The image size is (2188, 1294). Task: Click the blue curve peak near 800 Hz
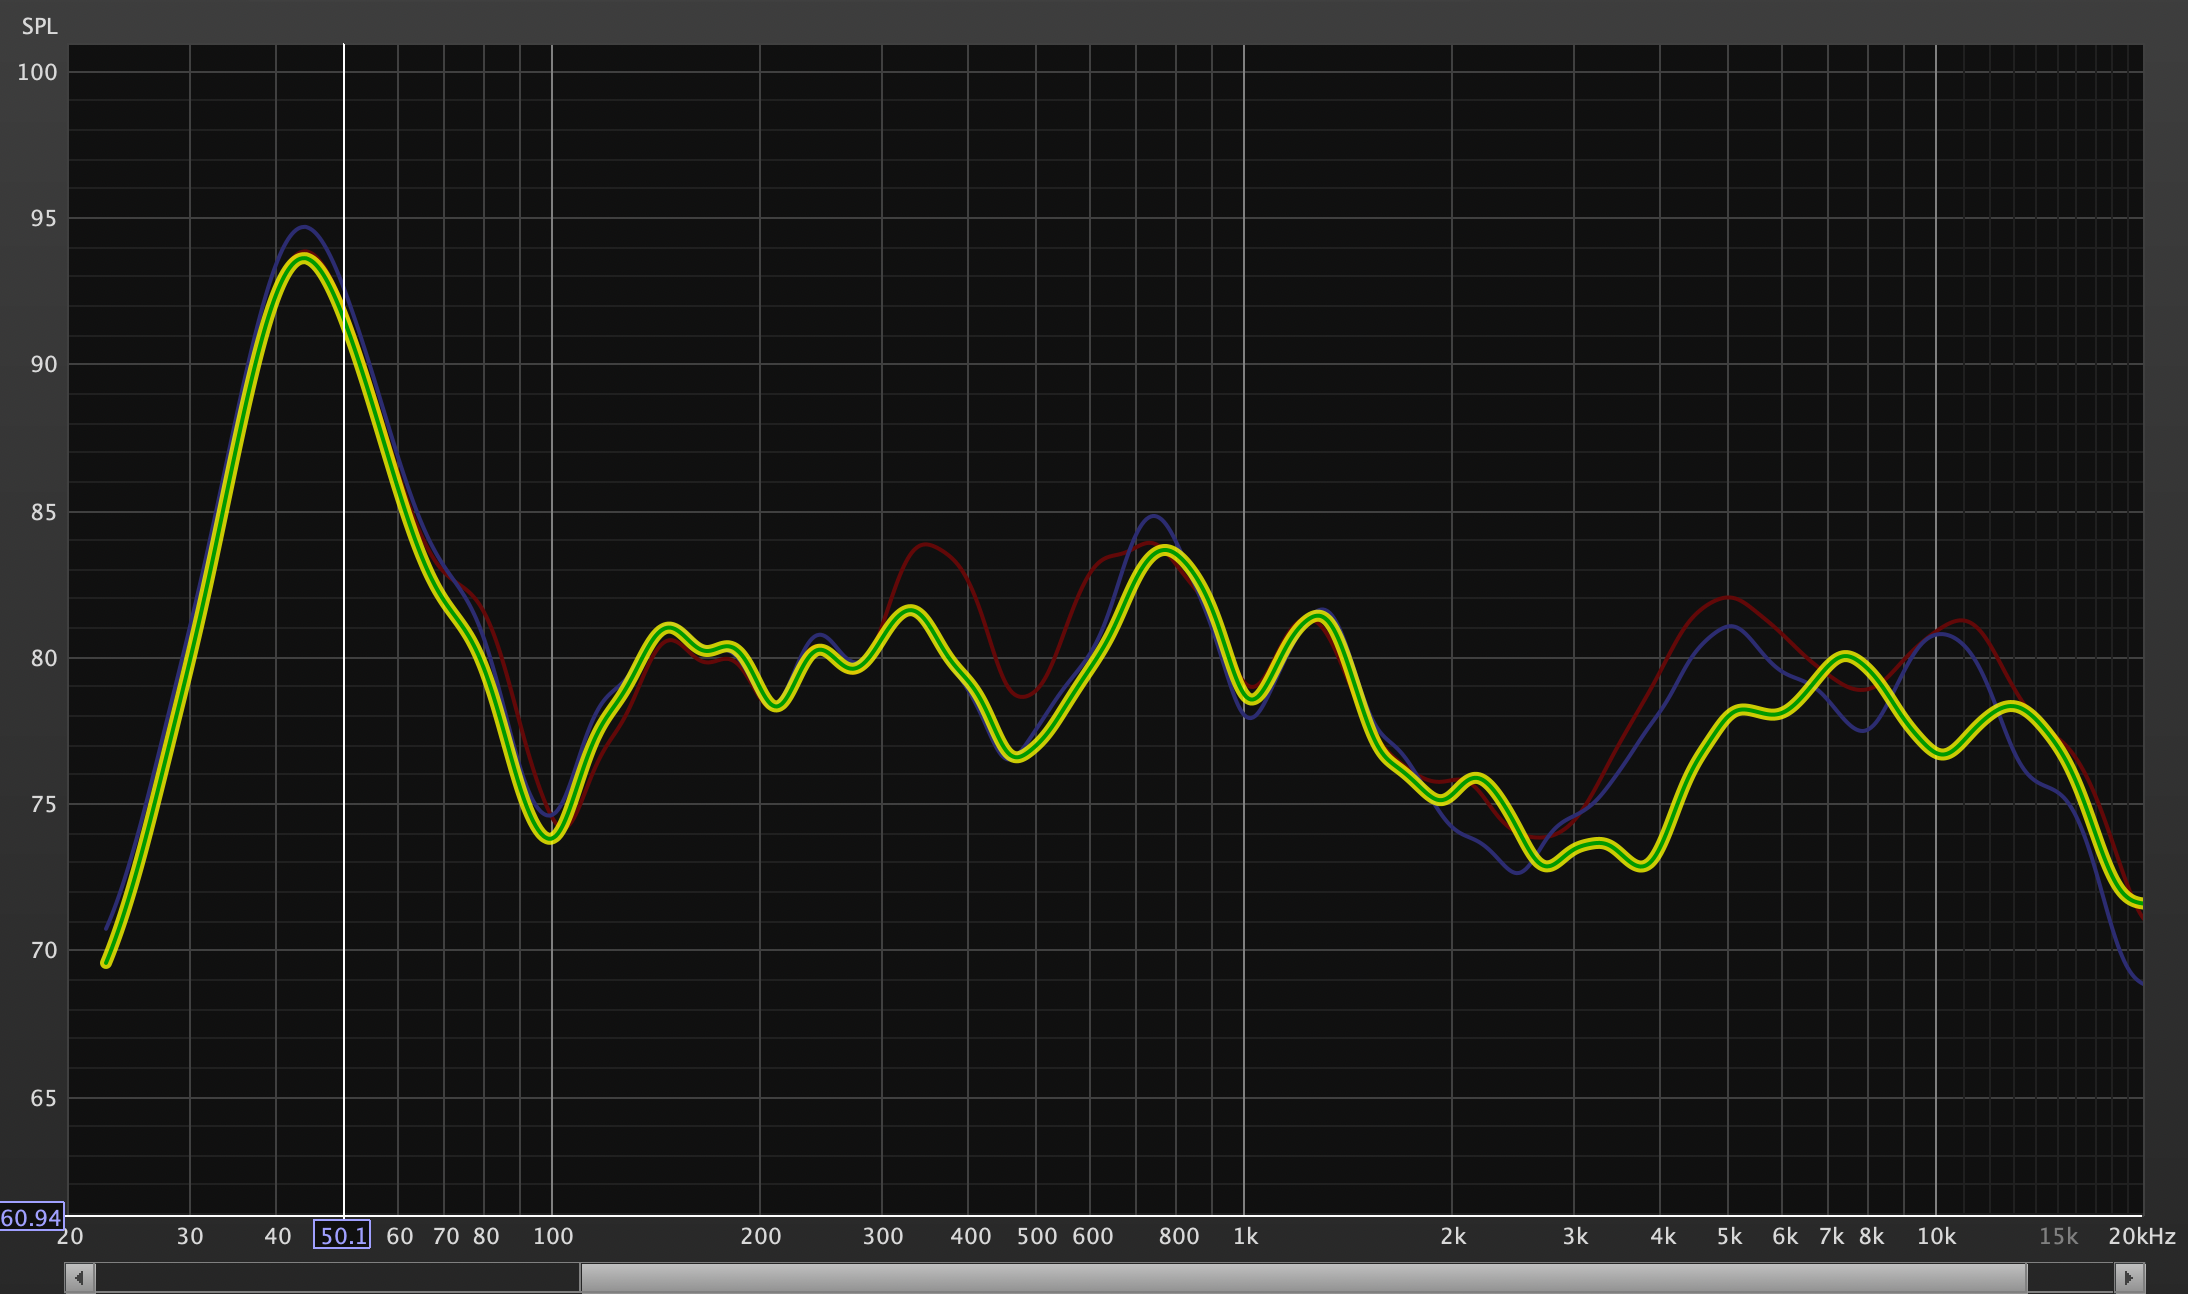coord(1154,517)
